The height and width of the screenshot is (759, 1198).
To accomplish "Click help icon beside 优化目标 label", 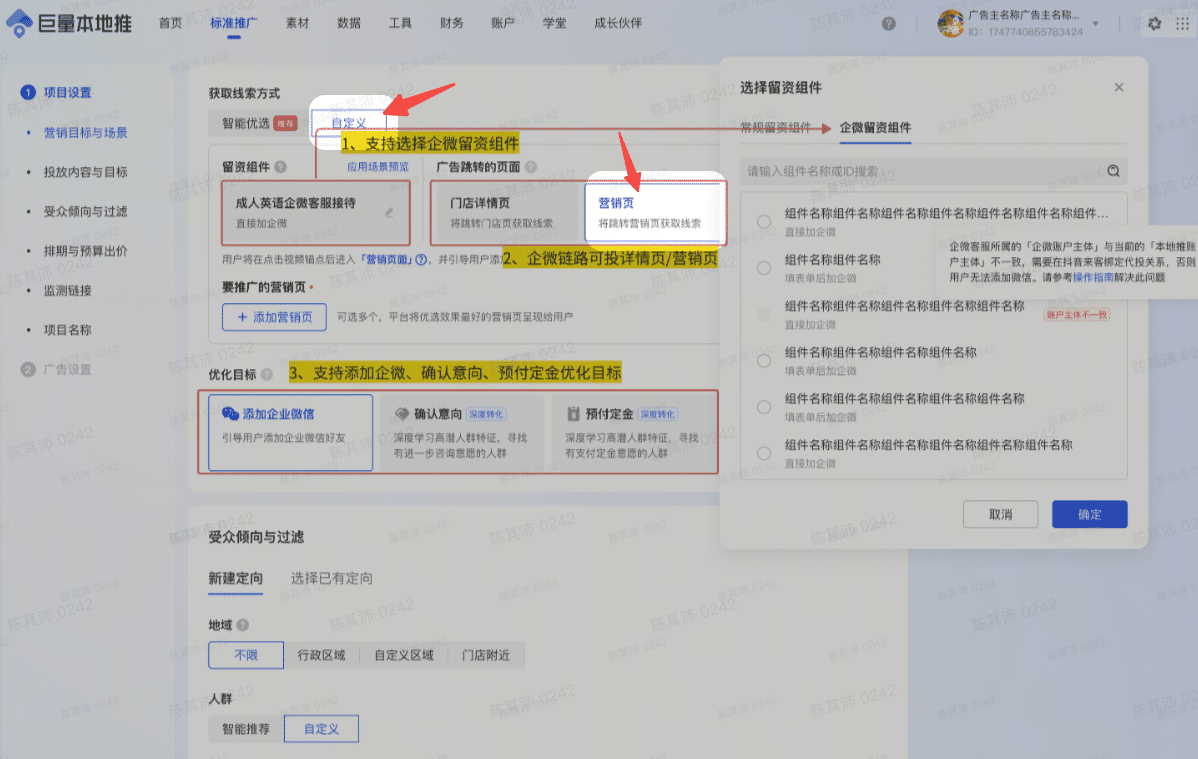I will tap(266, 374).
